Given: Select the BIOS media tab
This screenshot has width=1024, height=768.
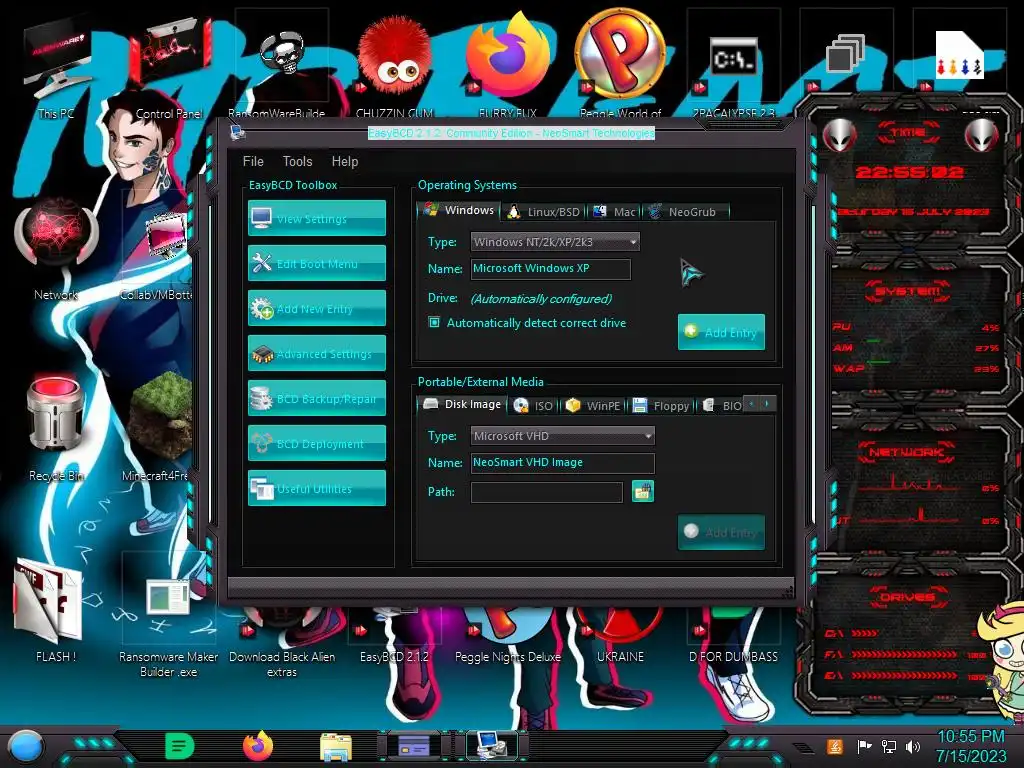Looking at the screenshot, I should tap(722, 406).
